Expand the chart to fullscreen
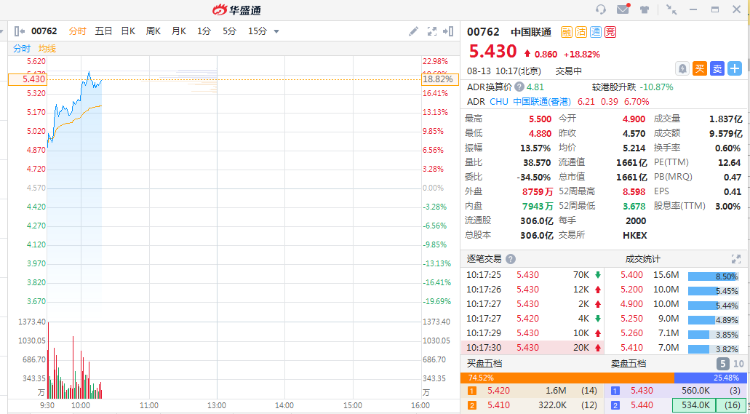 click(432, 32)
